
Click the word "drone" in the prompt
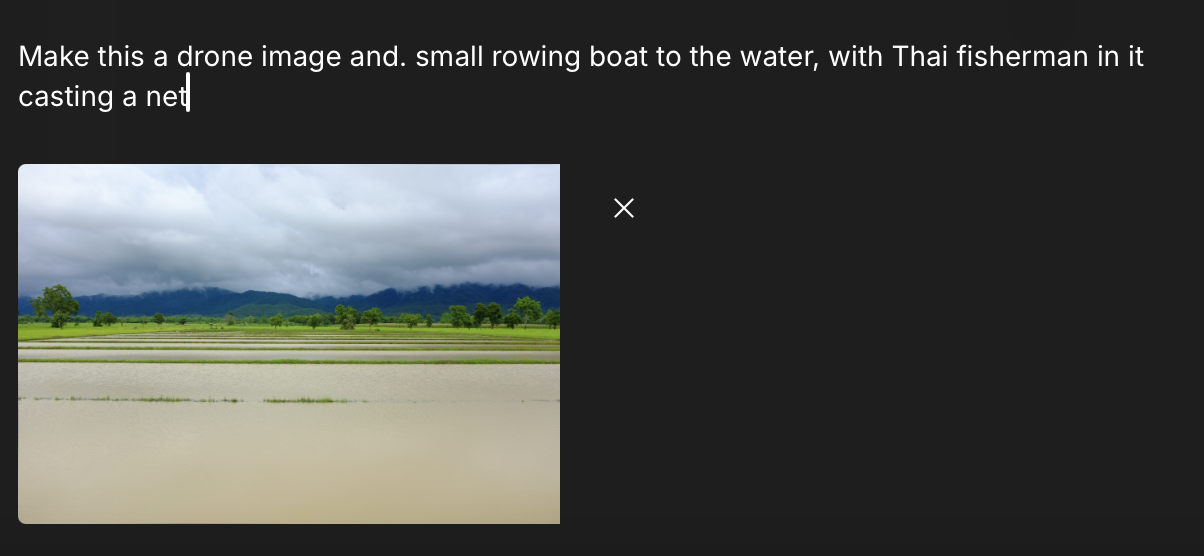coord(215,57)
